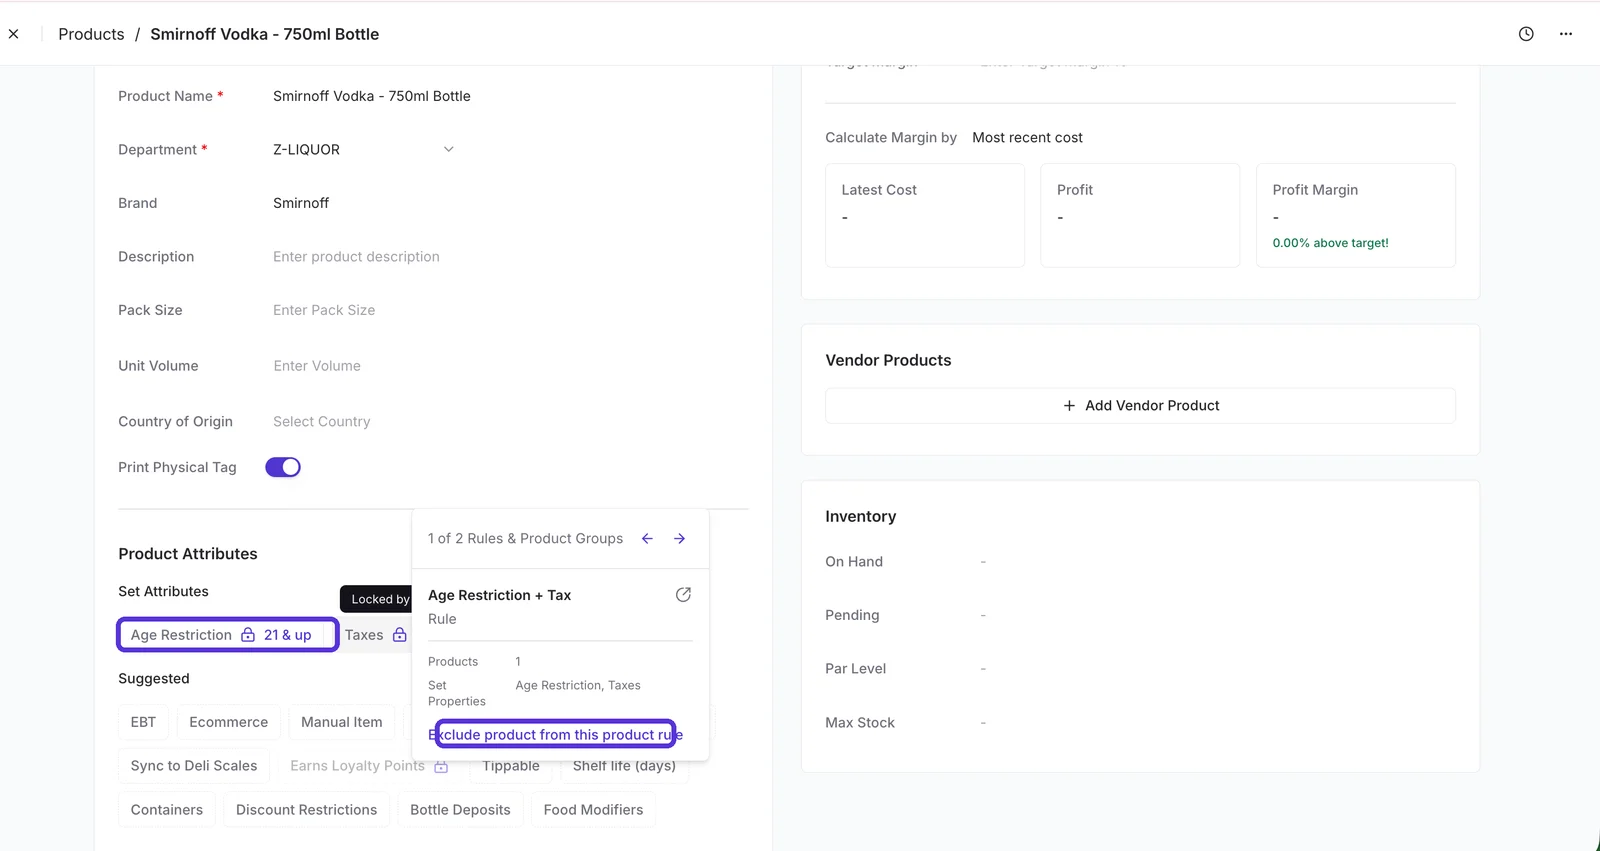This screenshot has width=1600, height=851.
Task: Click the Profit card
Action: 1140,216
